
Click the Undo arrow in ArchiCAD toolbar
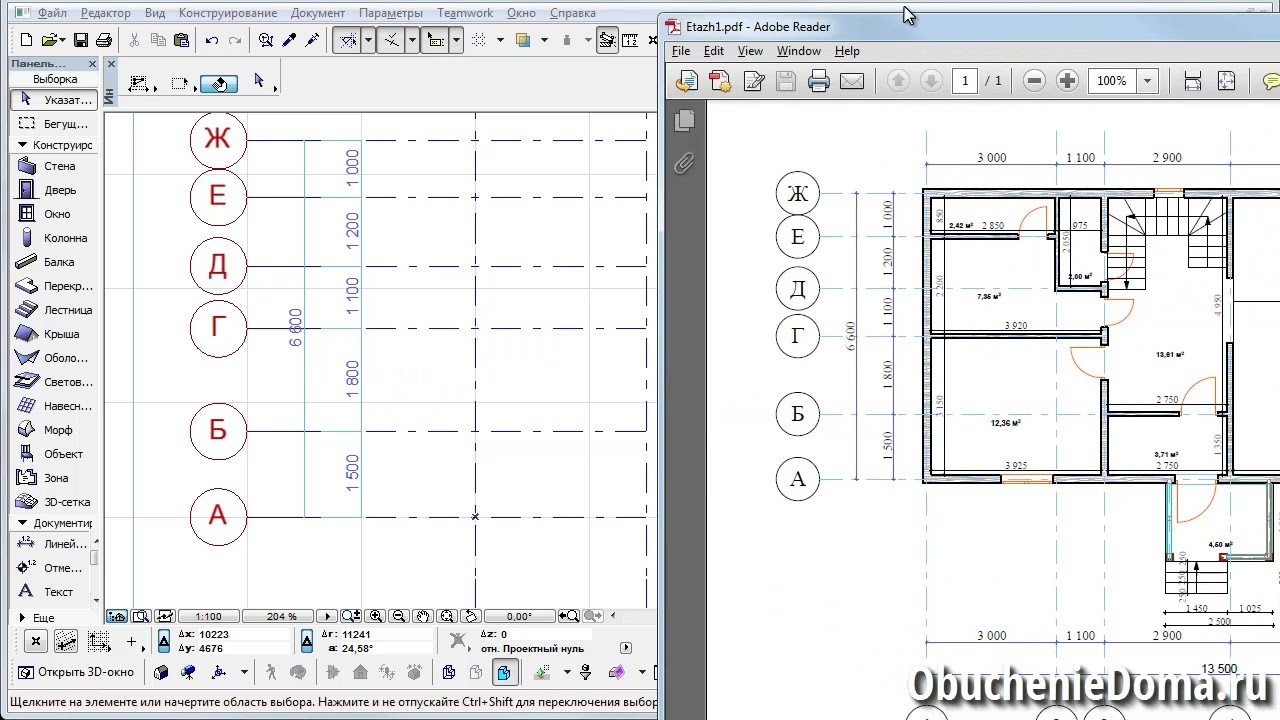point(211,40)
